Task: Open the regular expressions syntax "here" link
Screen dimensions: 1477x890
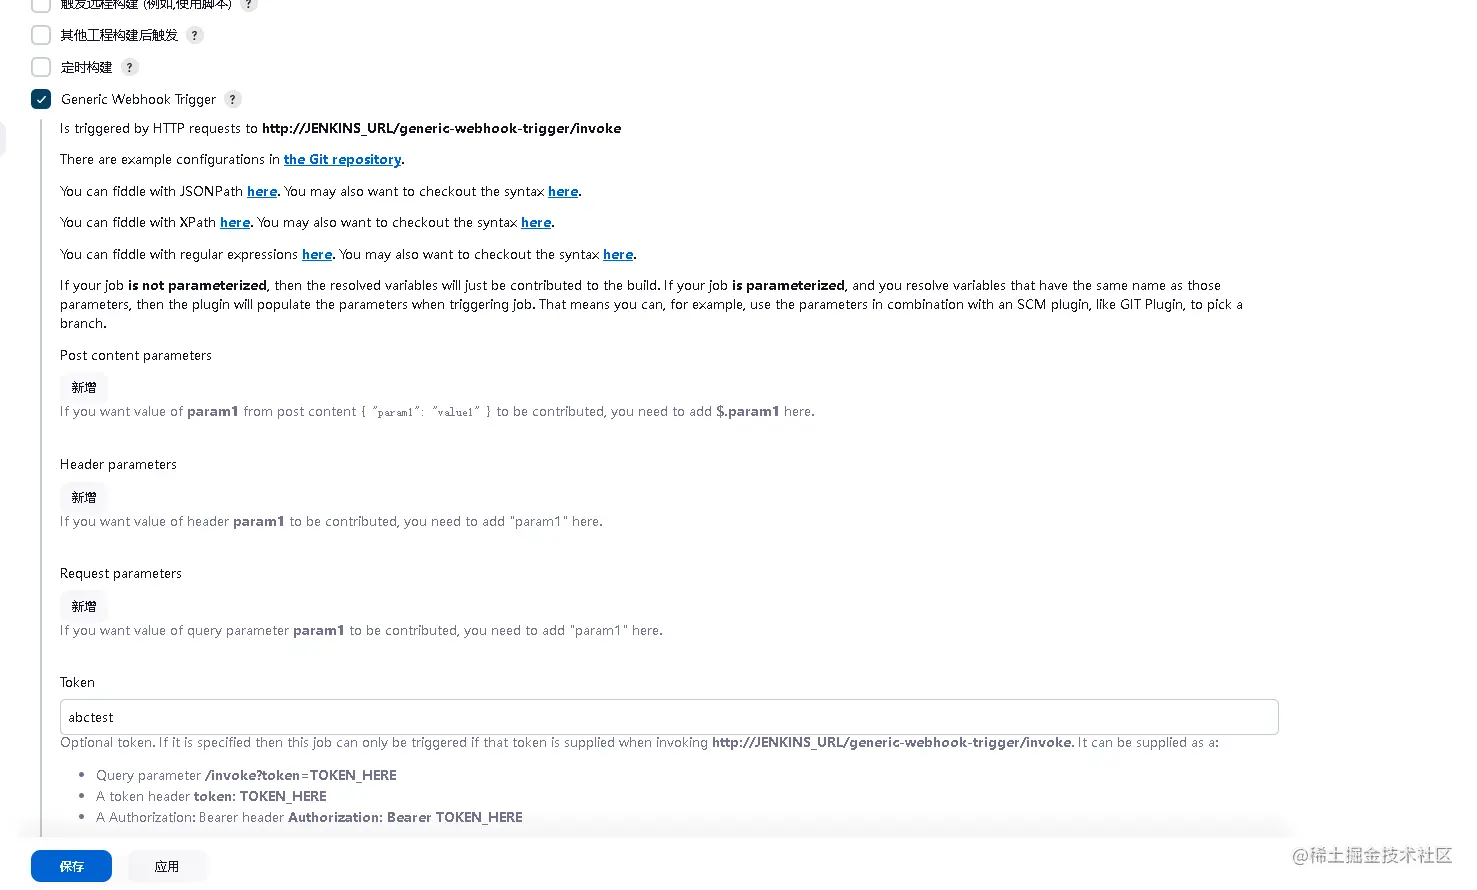Action: tap(618, 254)
